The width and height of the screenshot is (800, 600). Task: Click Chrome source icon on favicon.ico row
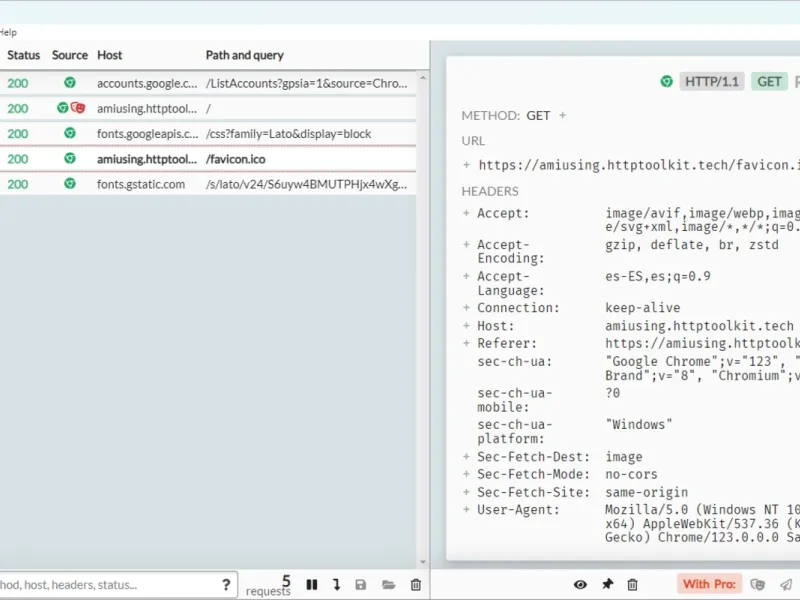click(70, 159)
